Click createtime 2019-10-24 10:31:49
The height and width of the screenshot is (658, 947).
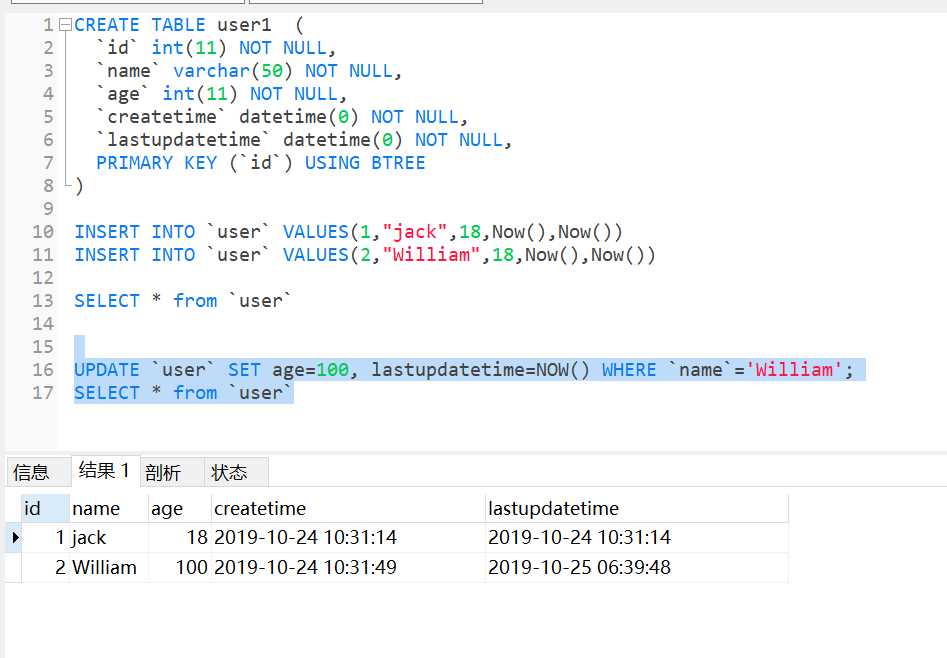[x=348, y=567]
